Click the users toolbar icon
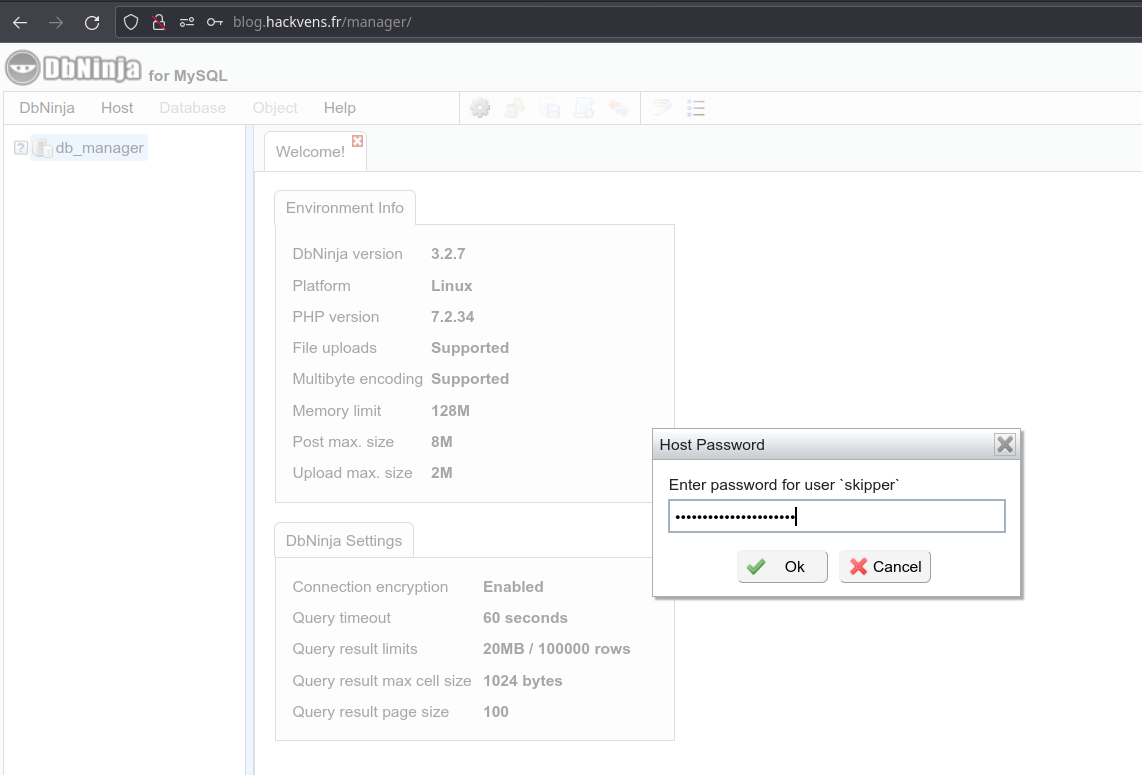 pyautogui.click(x=515, y=108)
